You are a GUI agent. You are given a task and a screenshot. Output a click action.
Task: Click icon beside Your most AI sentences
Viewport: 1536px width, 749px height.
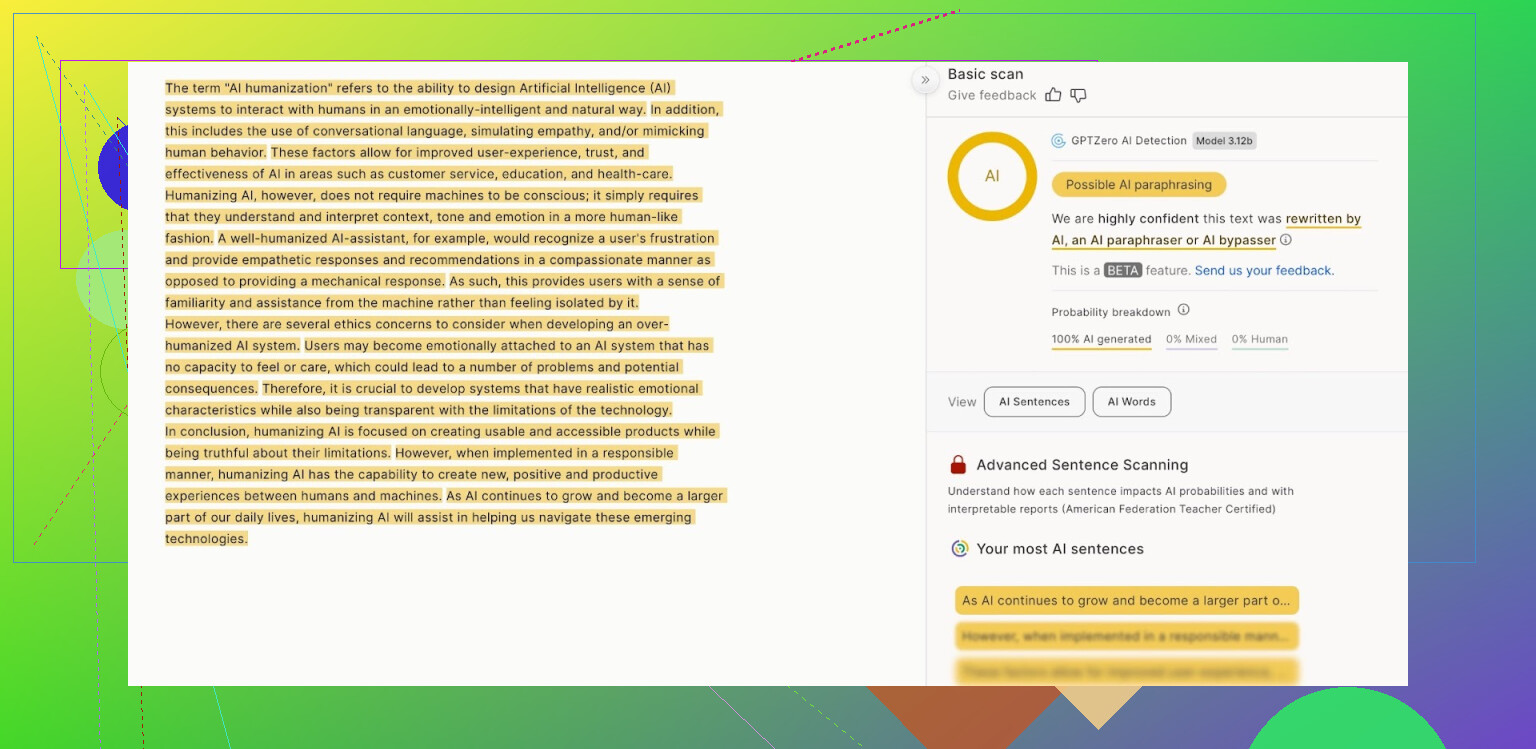pyautogui.click(x=960, y=549)
